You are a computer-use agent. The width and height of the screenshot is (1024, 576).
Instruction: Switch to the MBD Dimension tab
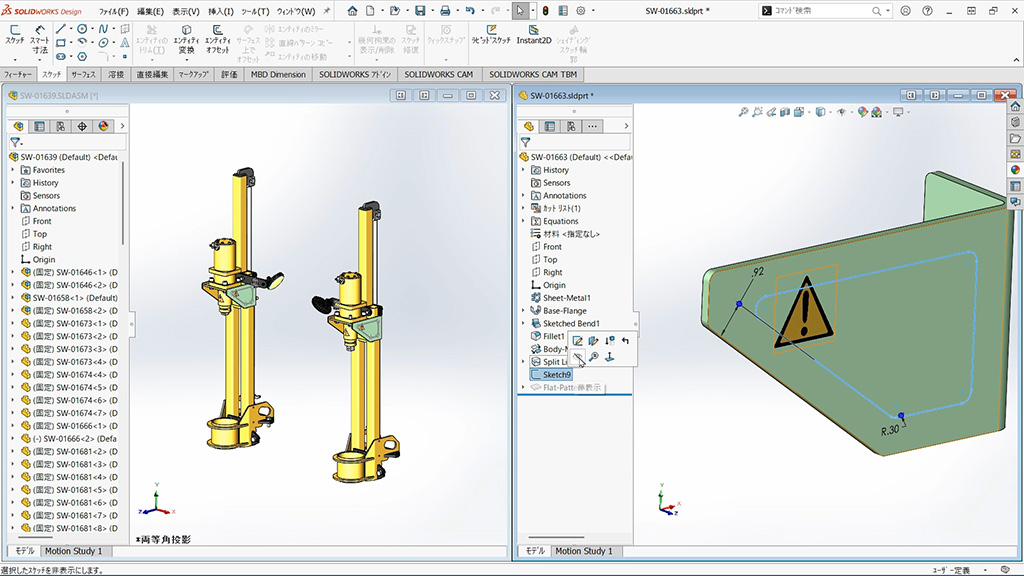pyautogui.click(x=278, y=74)
